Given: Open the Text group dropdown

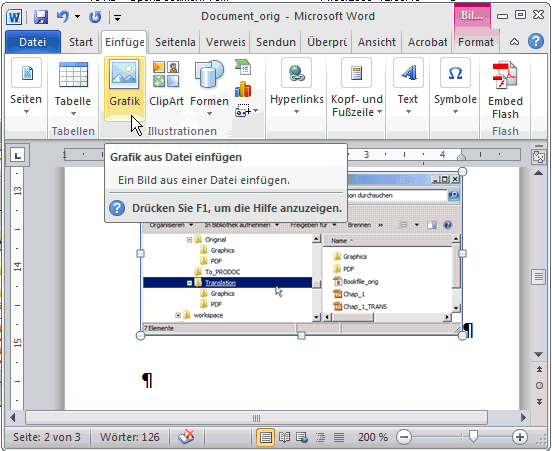Looking at the screenshot, I should pyautogui.click(x=408, y=87).
